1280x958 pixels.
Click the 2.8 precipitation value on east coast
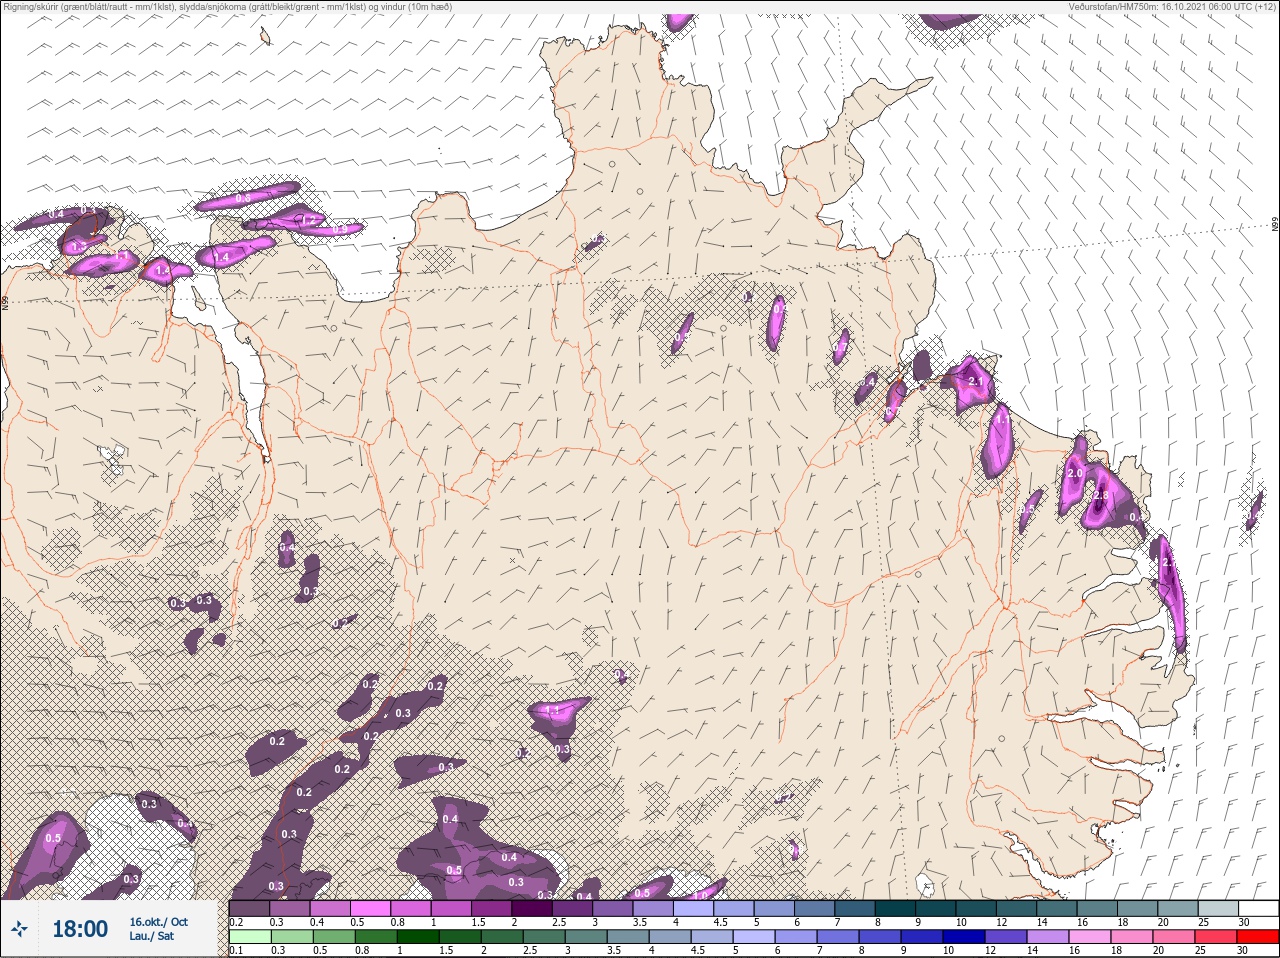point(1102,496)
